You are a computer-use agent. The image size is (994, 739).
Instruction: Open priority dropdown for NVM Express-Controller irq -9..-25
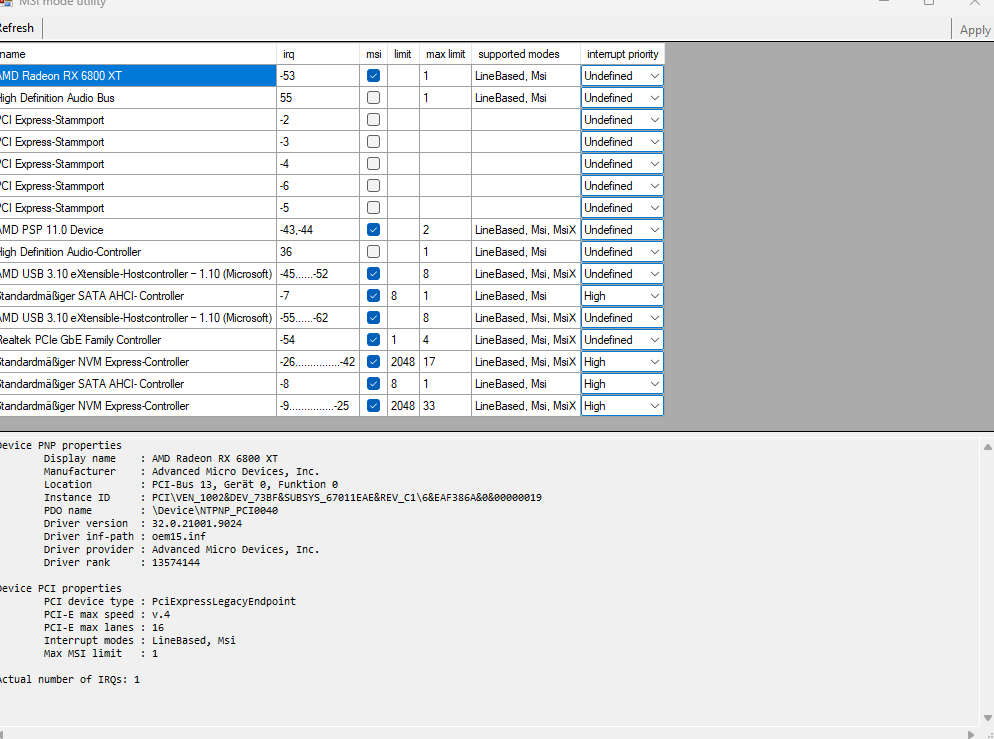tap(622, 406)
